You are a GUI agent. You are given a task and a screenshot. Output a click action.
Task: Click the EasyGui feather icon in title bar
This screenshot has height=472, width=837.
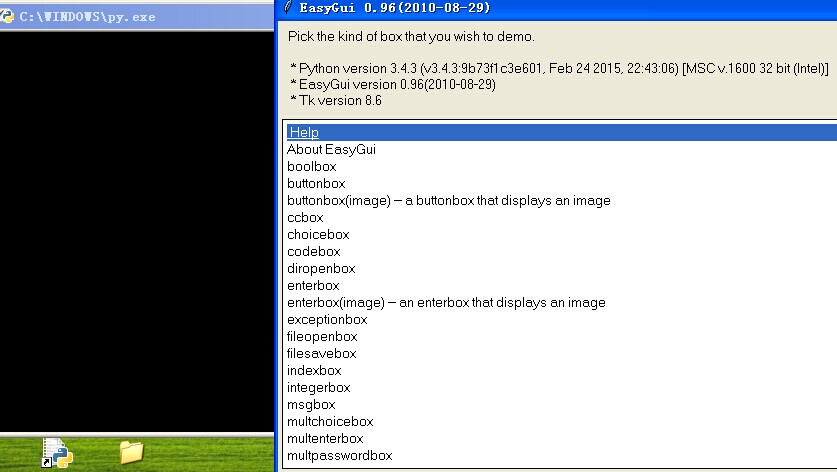click(x=289, y=8)
